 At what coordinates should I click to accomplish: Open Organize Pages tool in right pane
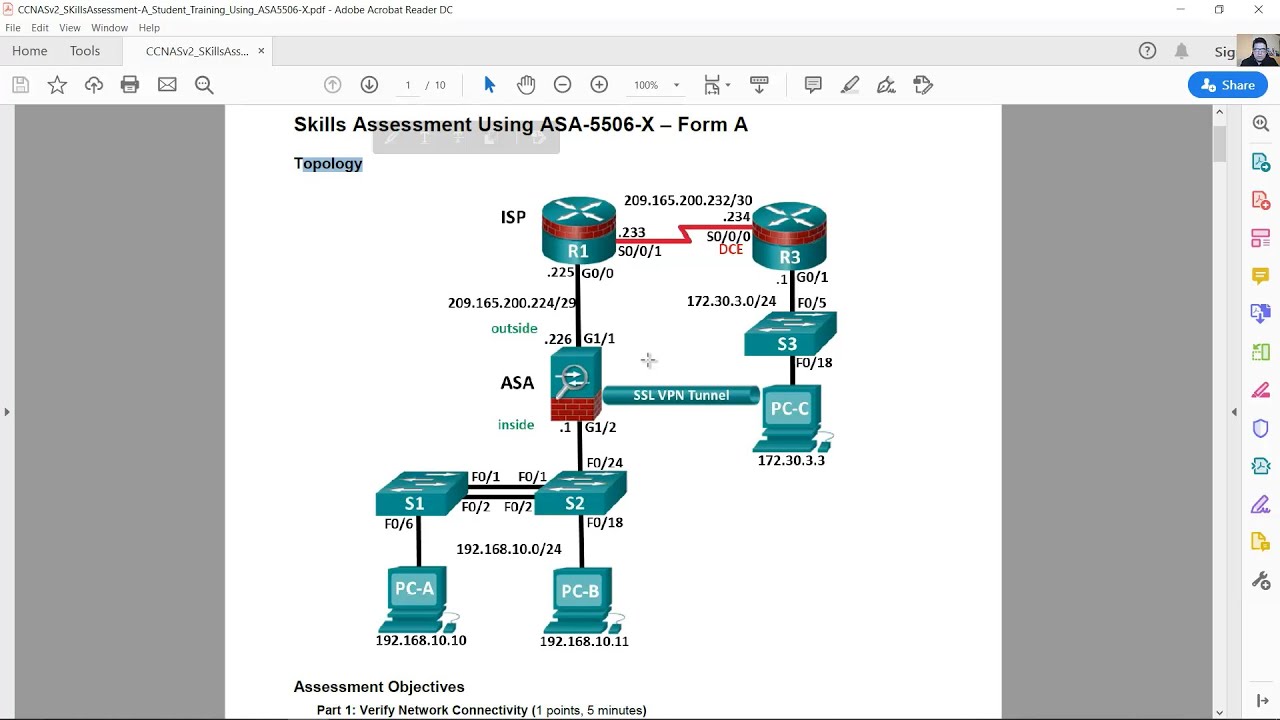[x=1261, y=352]
